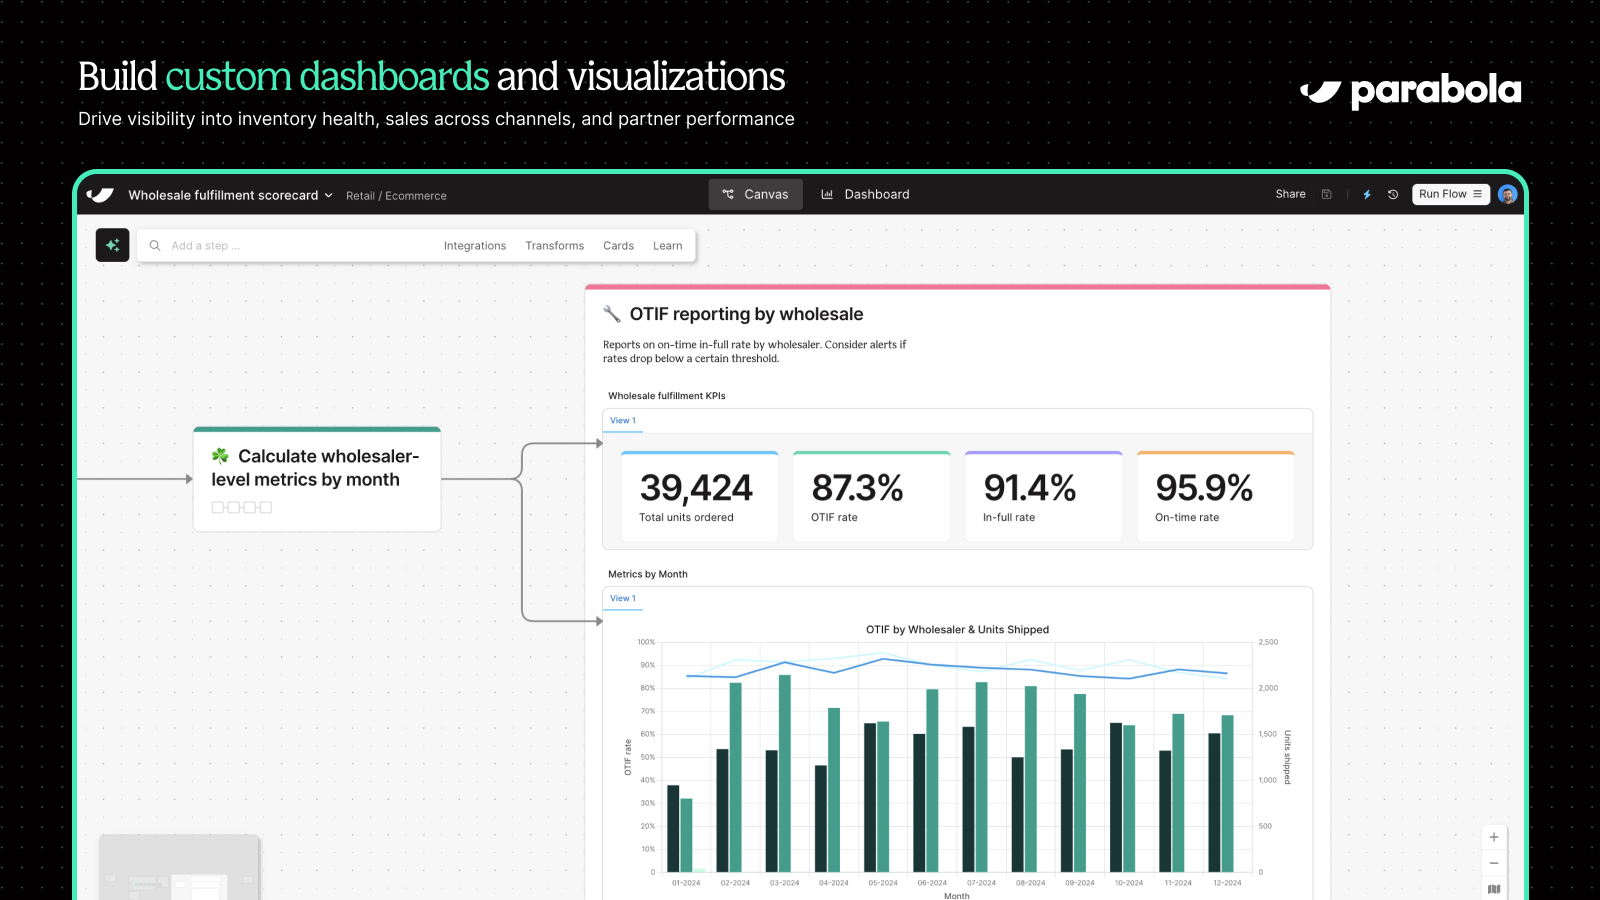Image resolution: width=1600 pixels, height=900 pixels.
Task: Open the Wholesale fulfillment scorecard dropdown
Action: (230, 195)
